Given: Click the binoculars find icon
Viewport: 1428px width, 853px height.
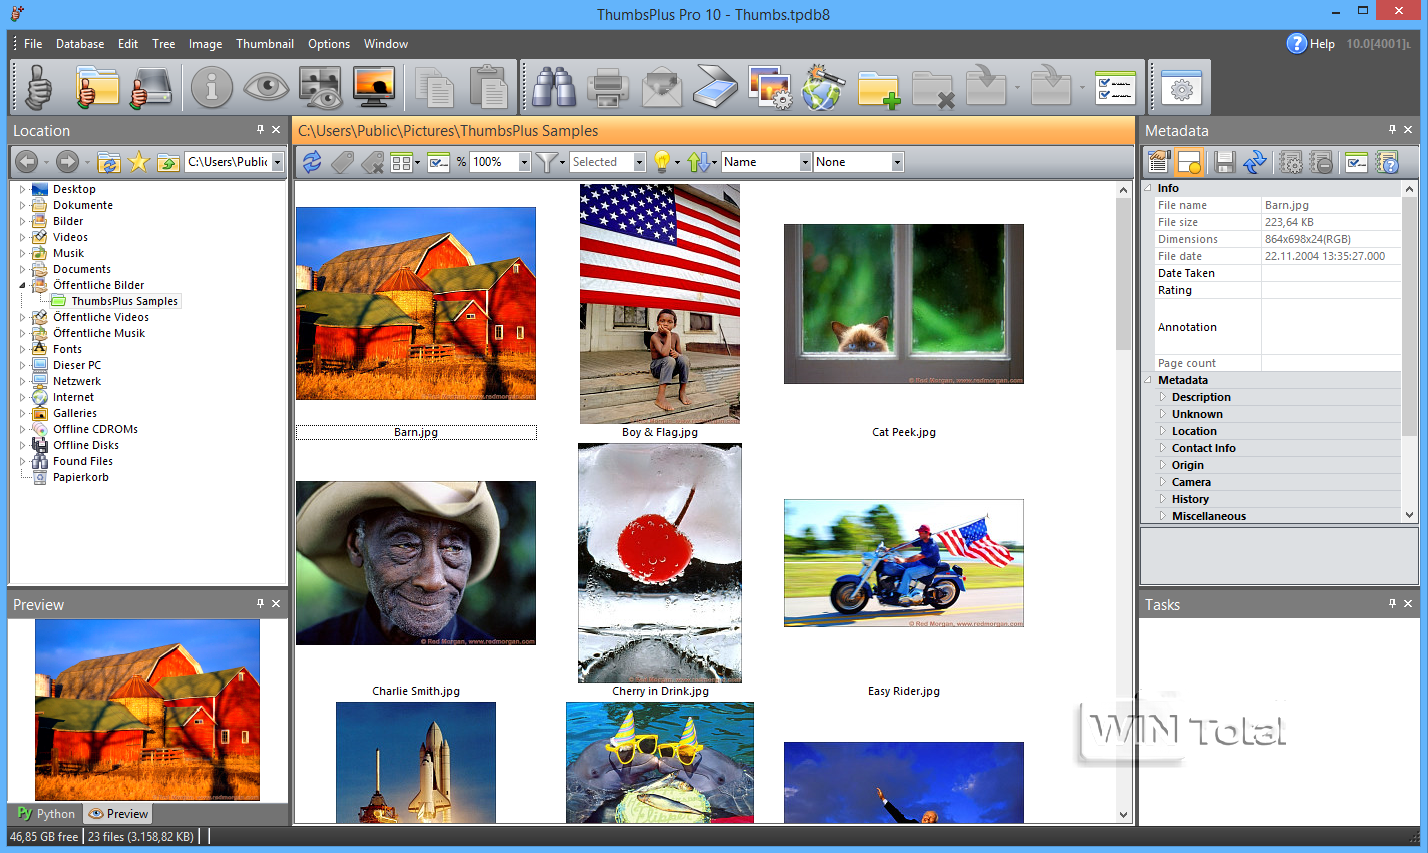Looking at the screenshot, I should pyautogui.click(x=553, y=88).
